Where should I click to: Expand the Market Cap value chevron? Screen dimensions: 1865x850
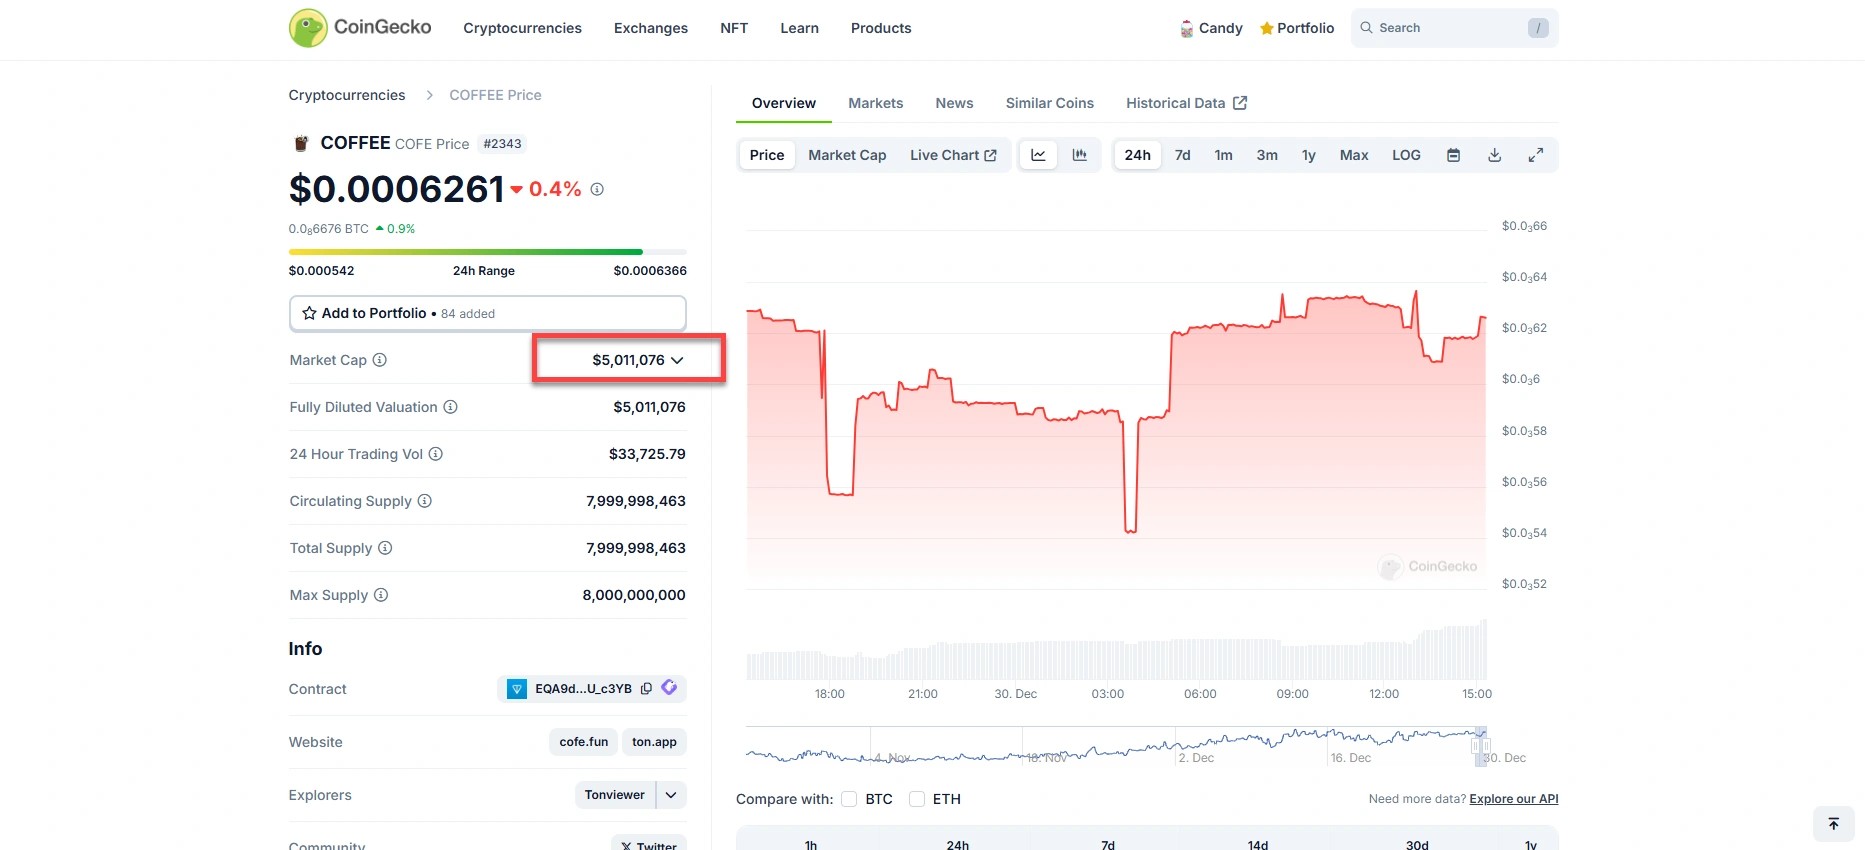coord(677,360)
